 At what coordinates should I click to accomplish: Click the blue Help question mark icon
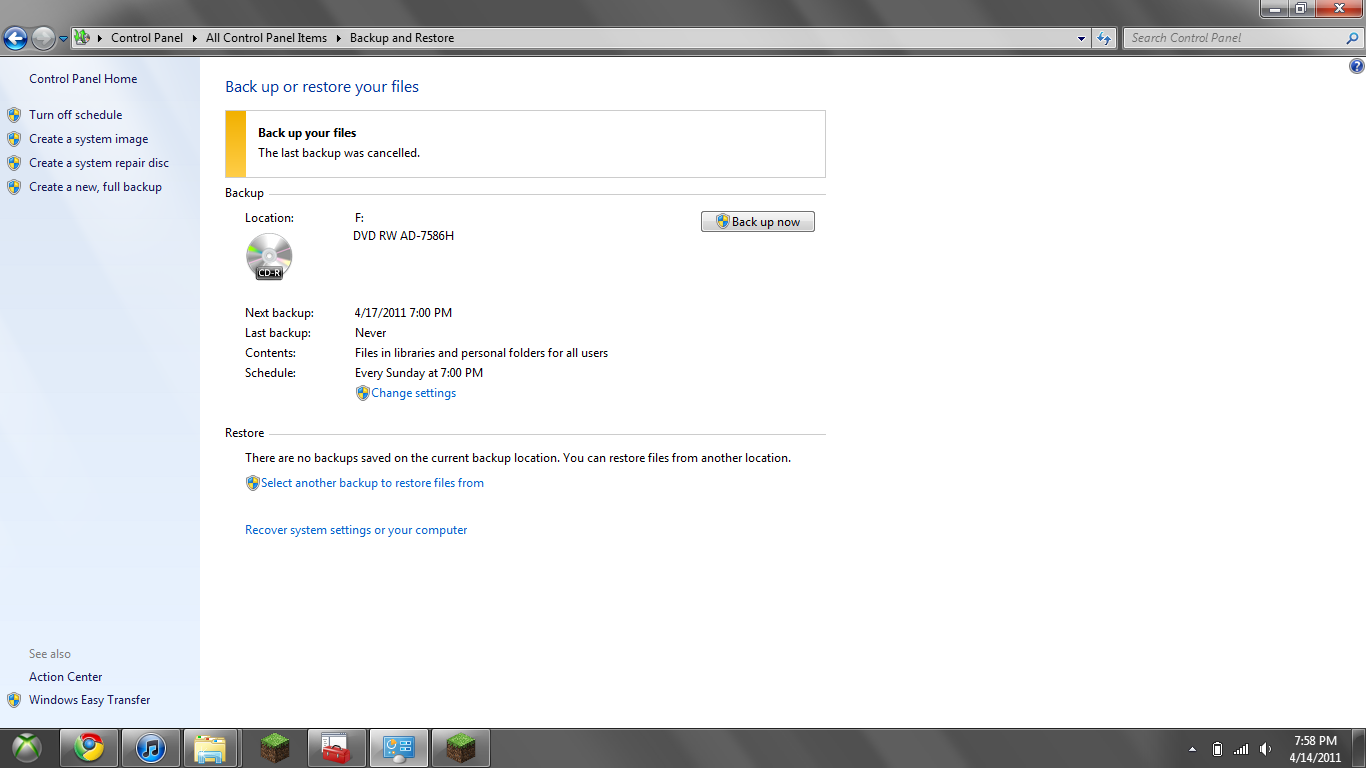(1356, 67)
